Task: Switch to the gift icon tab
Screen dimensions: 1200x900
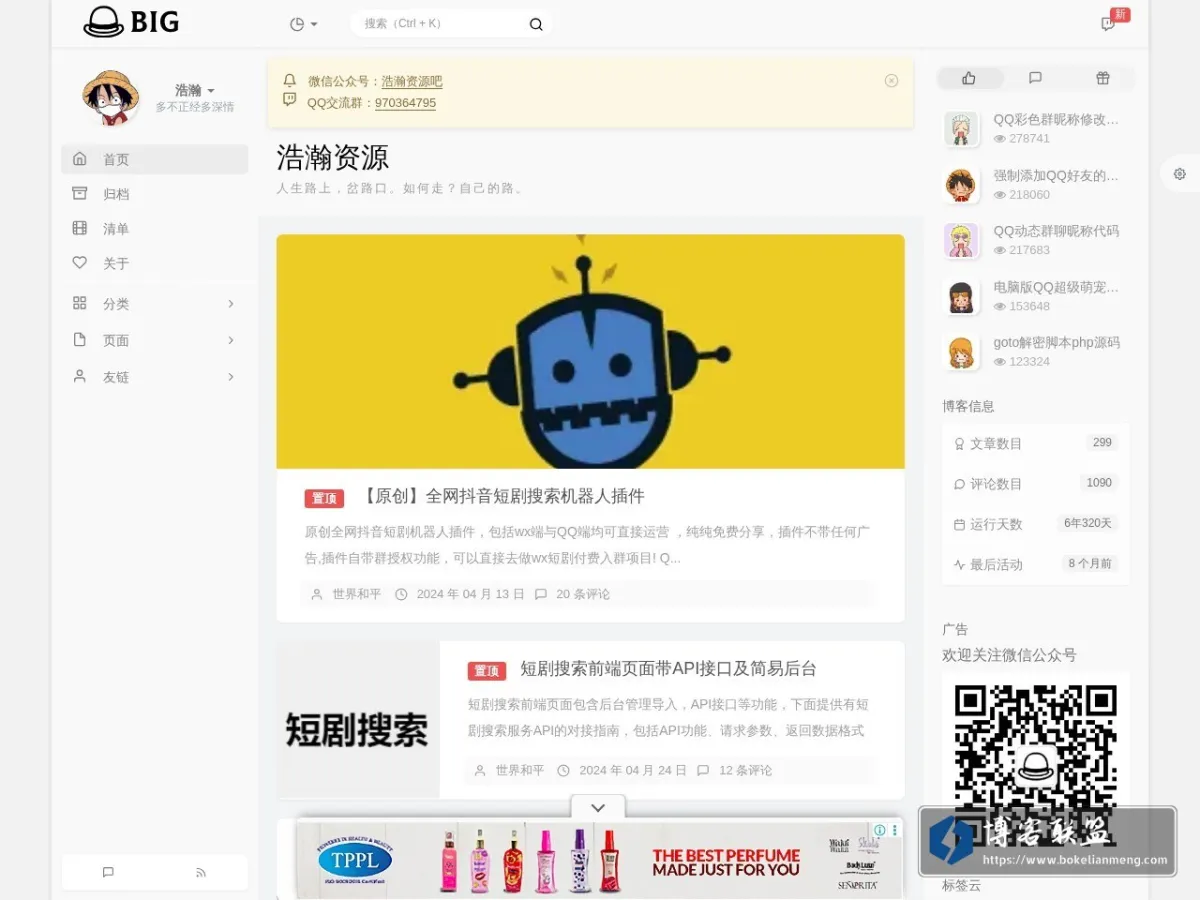Action: [x=1102, y=78]
